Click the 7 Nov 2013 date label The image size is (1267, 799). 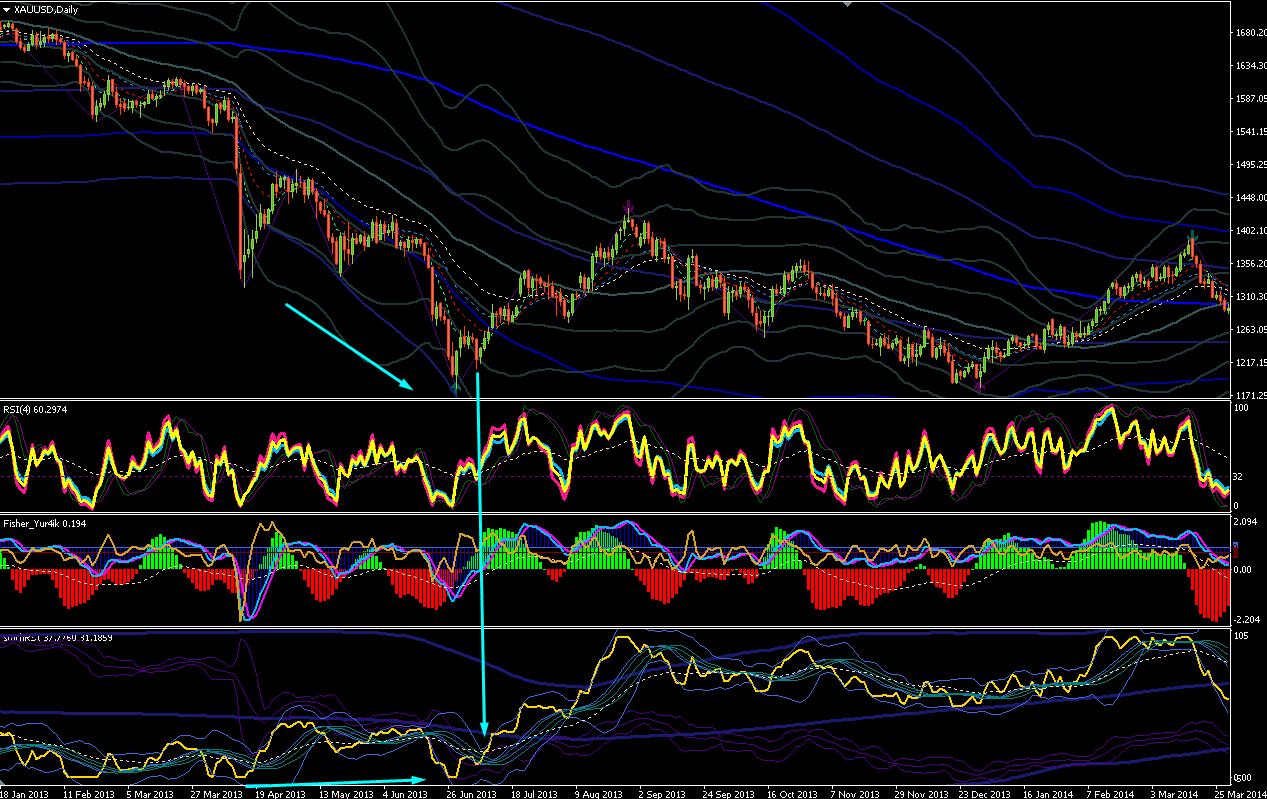point(855,793)
